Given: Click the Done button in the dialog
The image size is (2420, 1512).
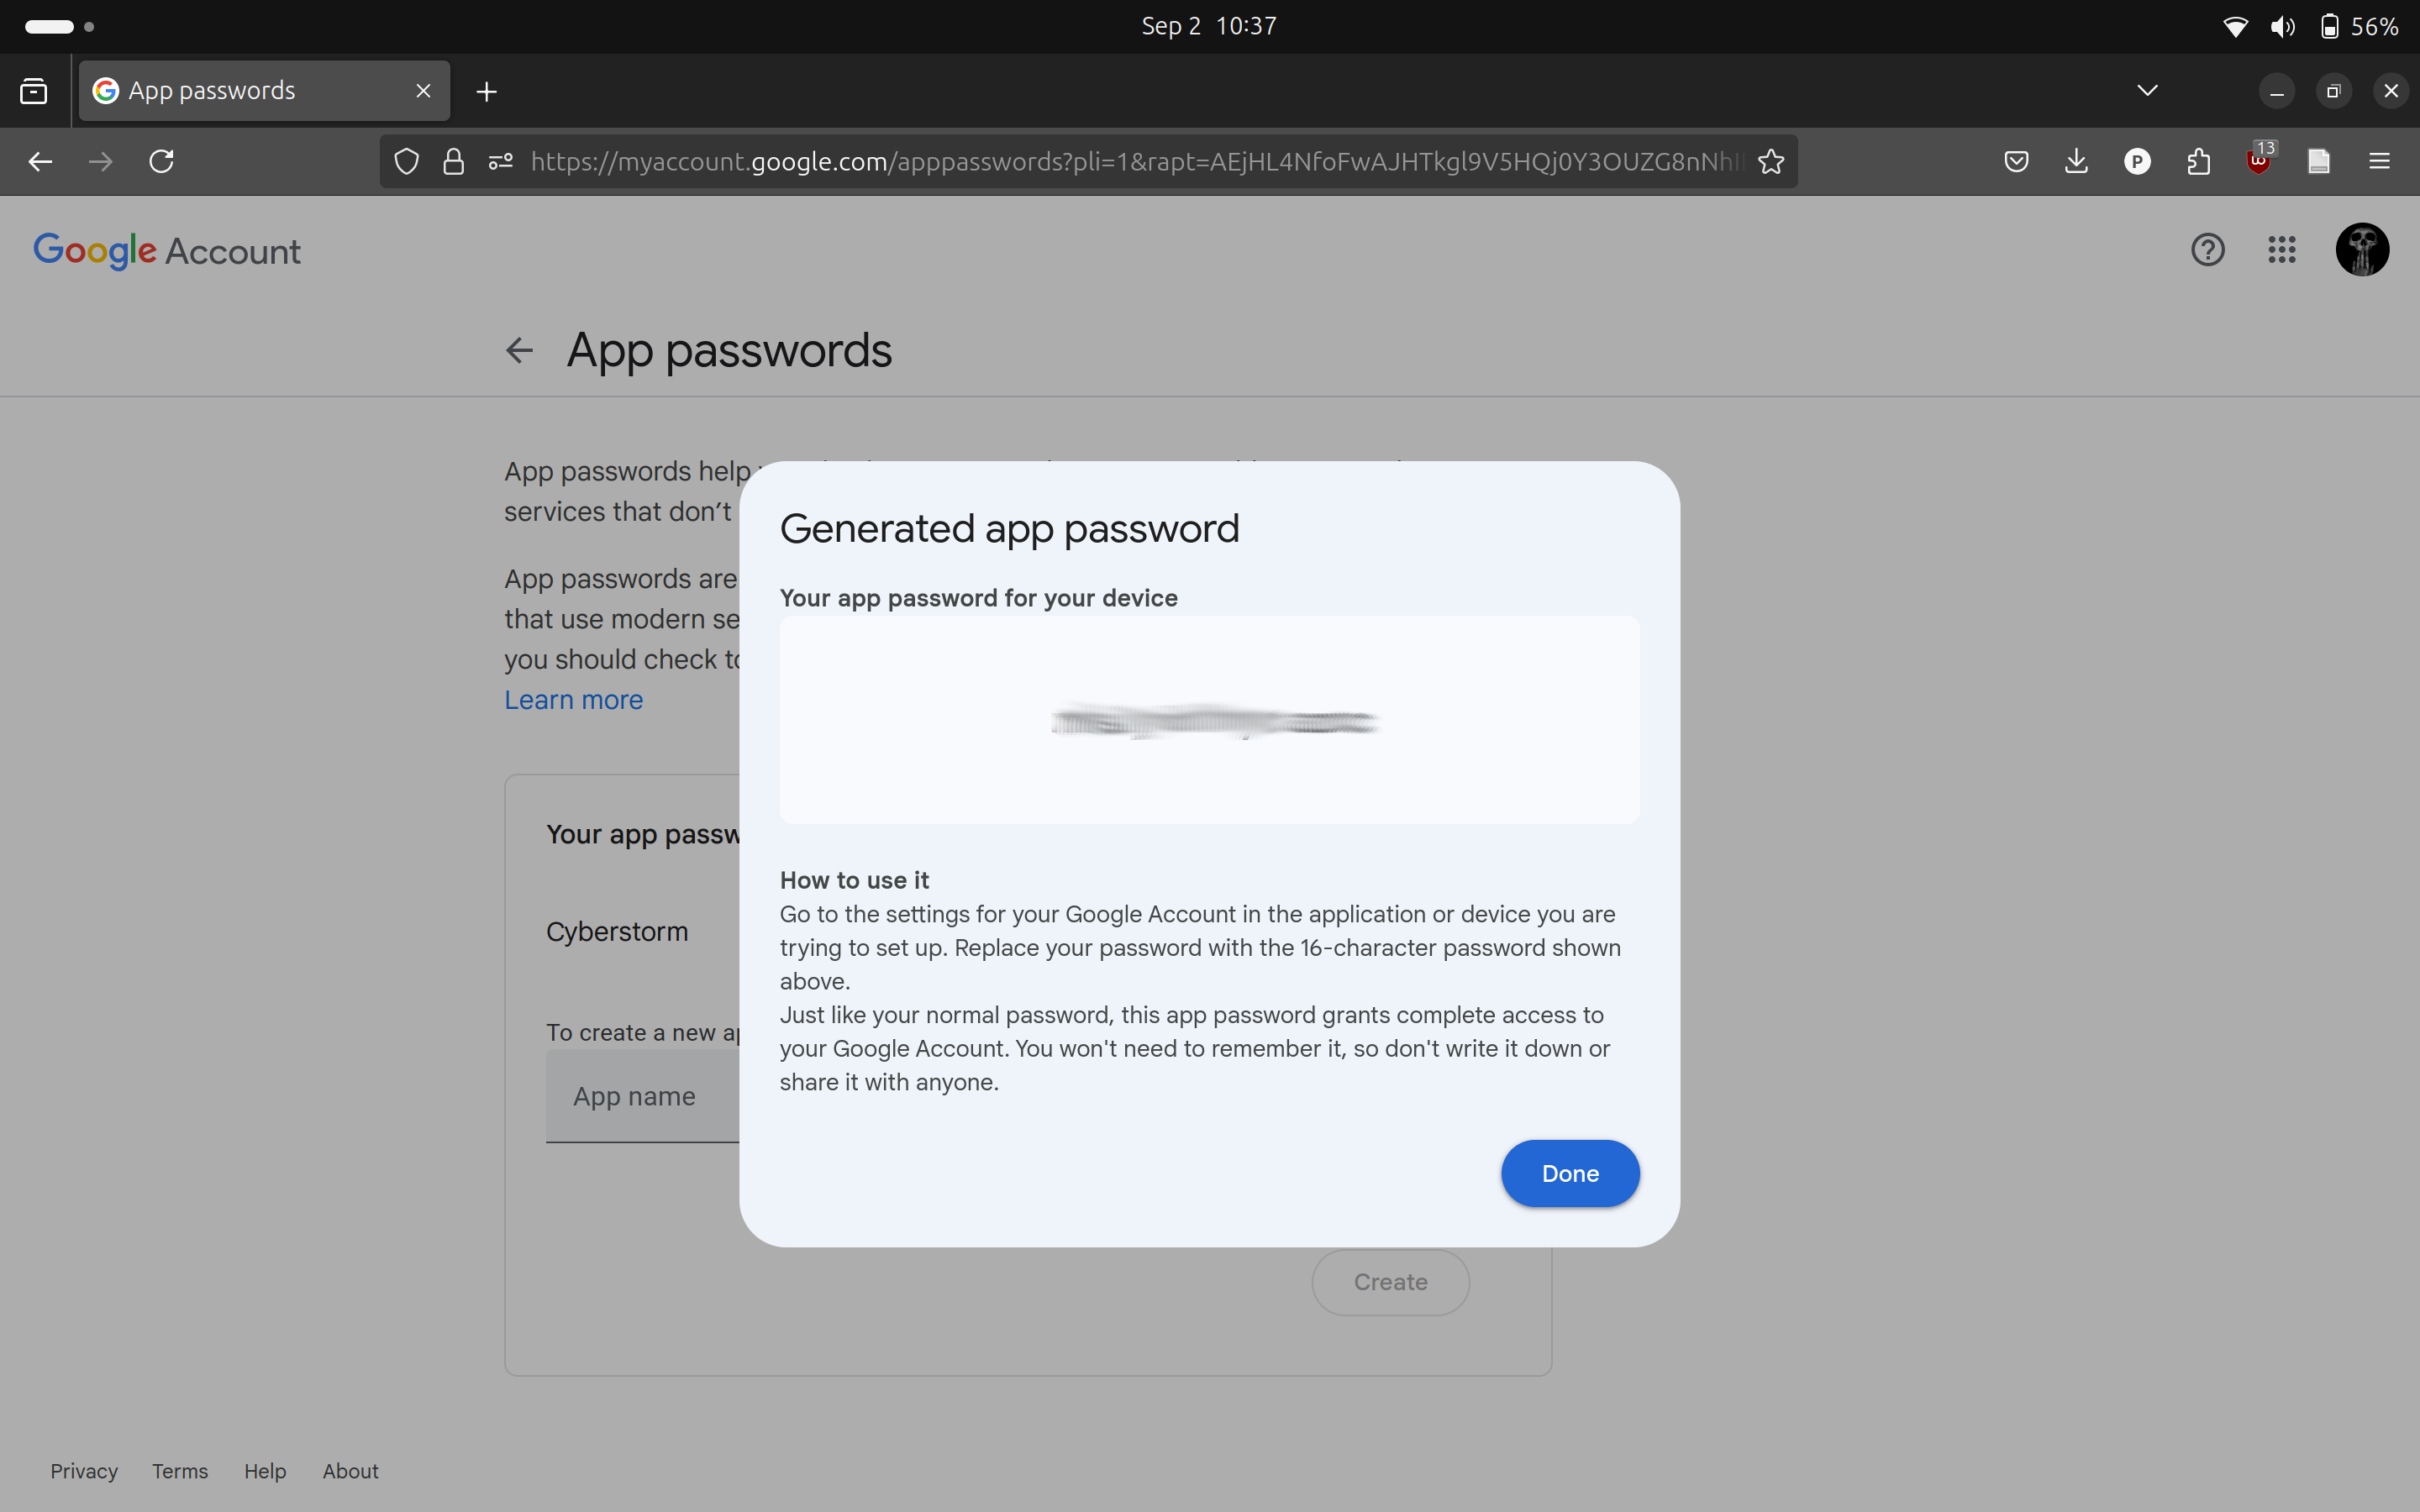Looking at the screenshot, I should click(1569, 1173).
